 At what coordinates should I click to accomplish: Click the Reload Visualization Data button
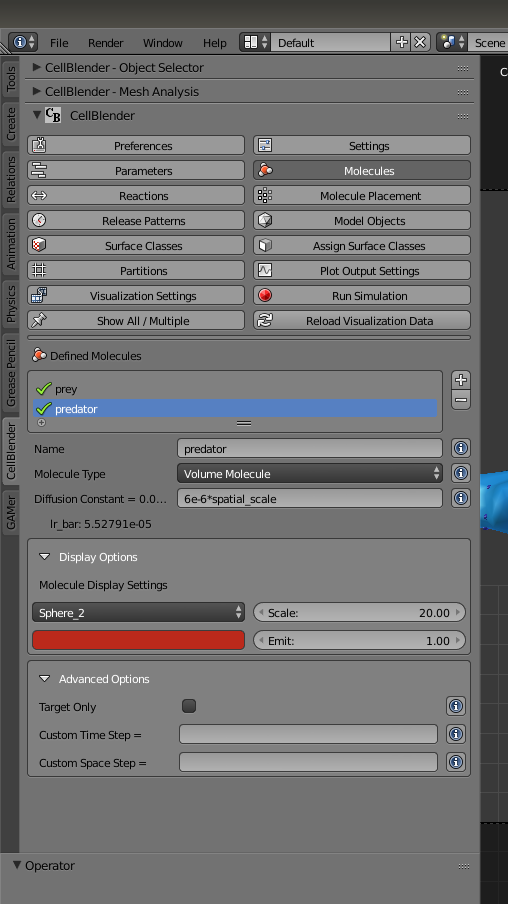pyautogui.click(x=362, y=321)
